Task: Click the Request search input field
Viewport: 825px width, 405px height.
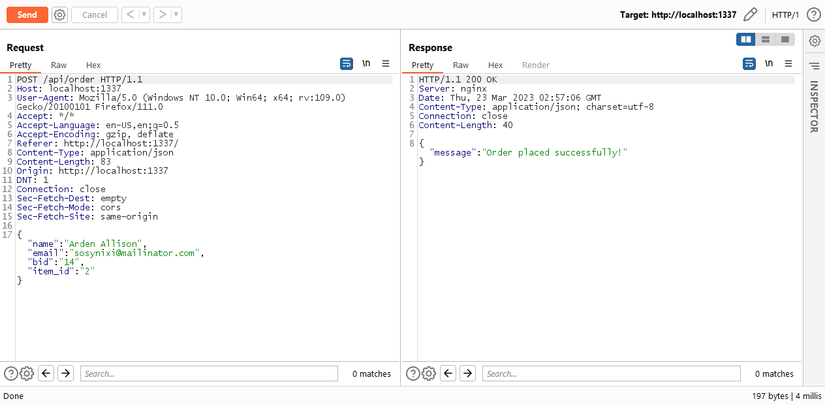Action: tap(210, 373)
